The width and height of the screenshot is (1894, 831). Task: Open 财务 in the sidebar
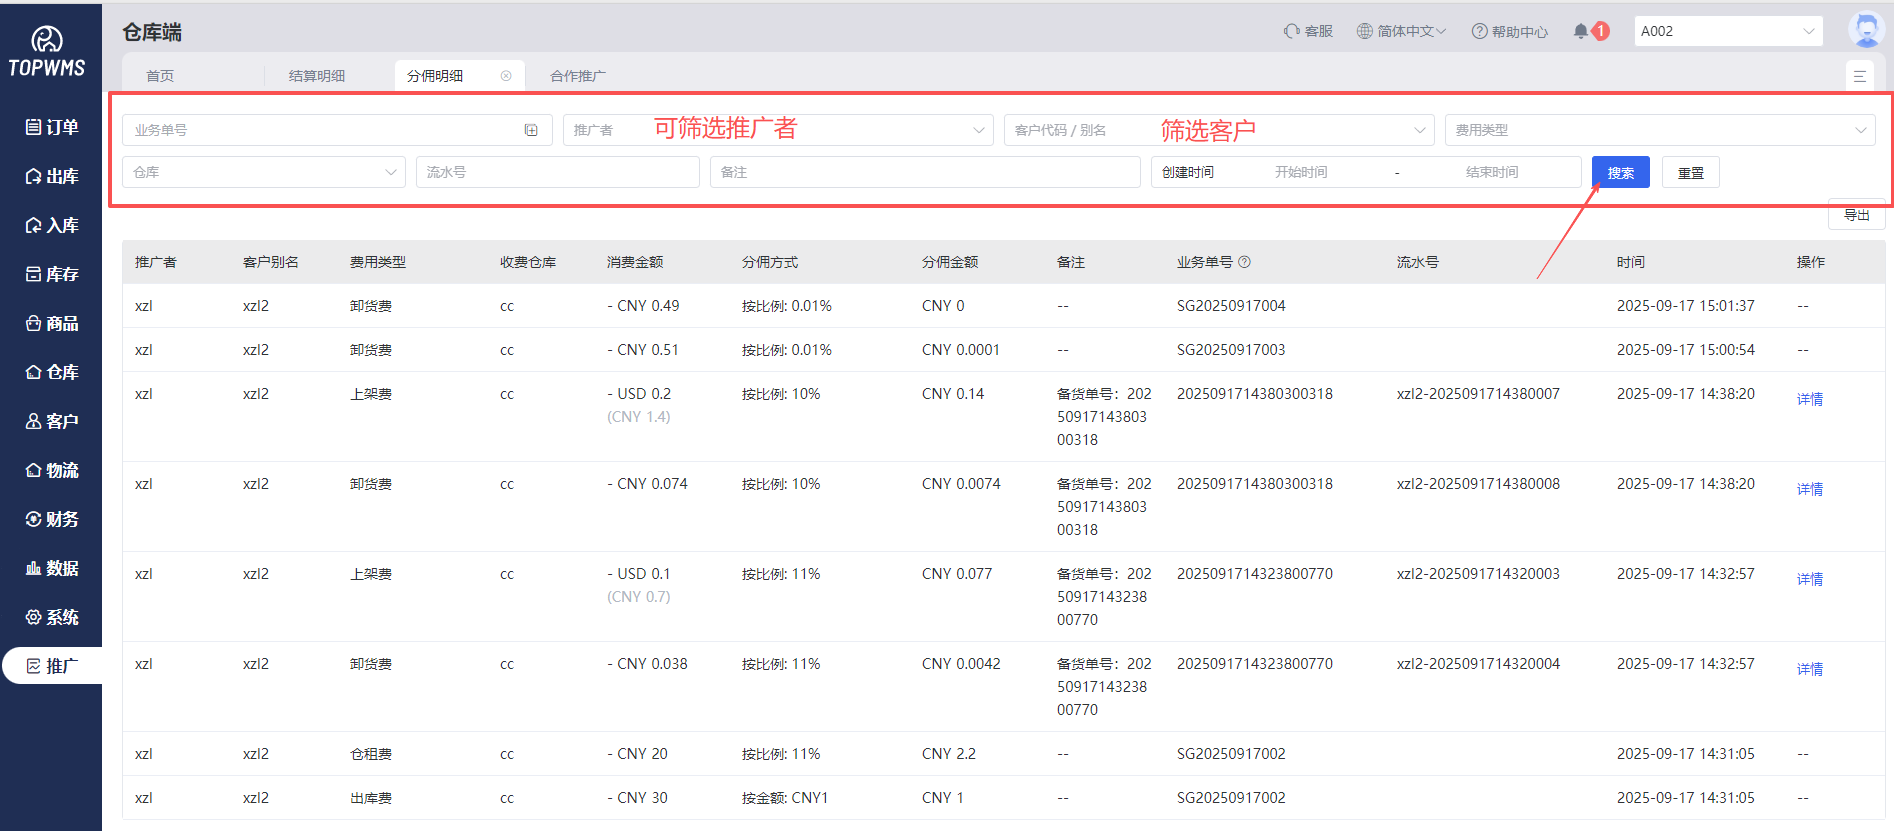[52, 519]
